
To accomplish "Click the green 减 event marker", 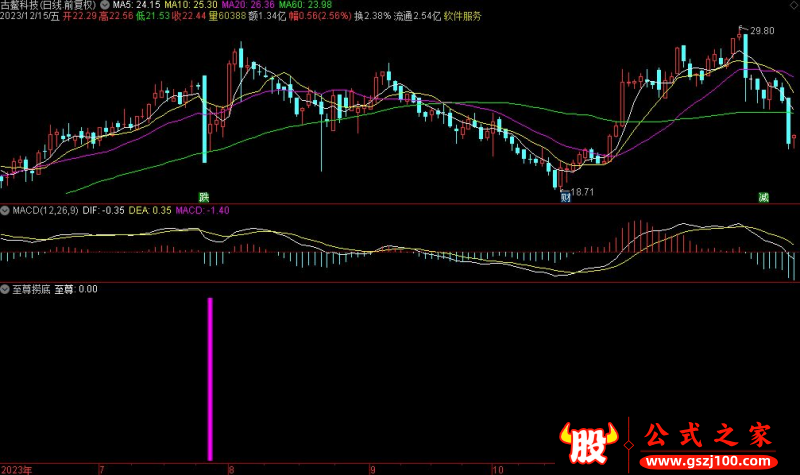I will coord(764,197).
